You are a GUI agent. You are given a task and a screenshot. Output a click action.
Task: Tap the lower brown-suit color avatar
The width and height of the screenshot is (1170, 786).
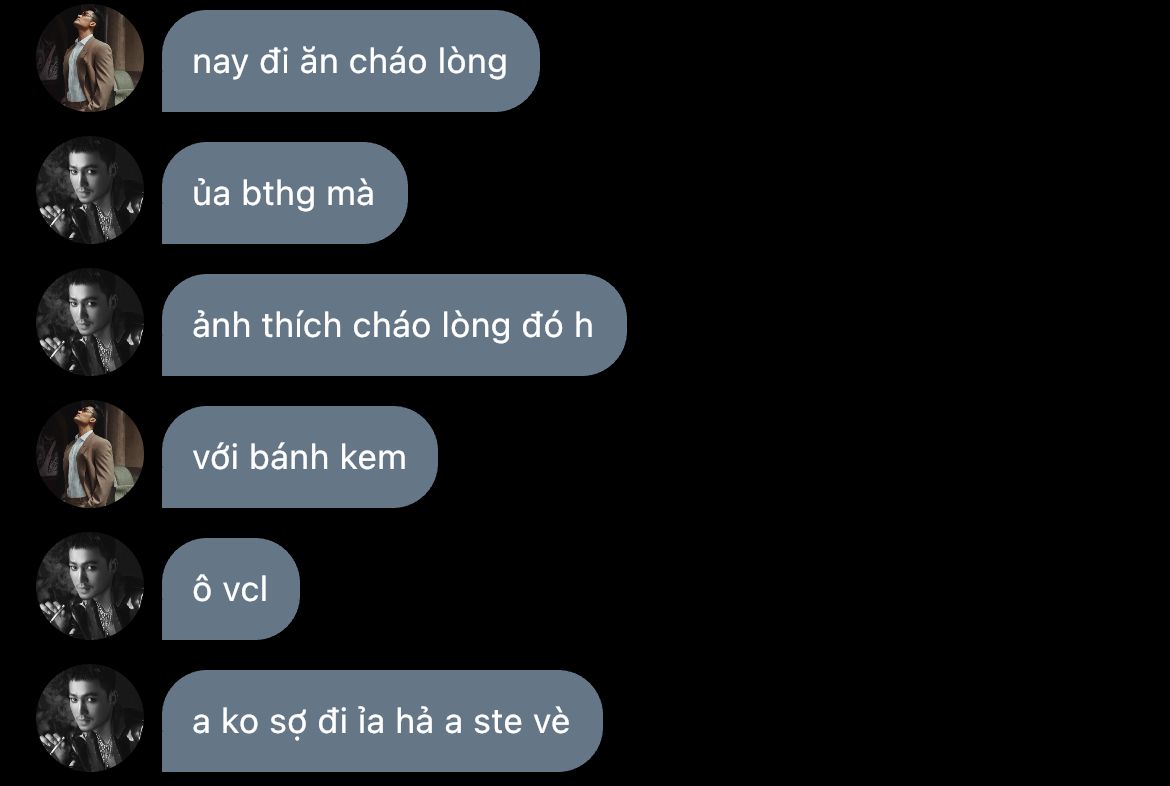[x=90, y=455]
